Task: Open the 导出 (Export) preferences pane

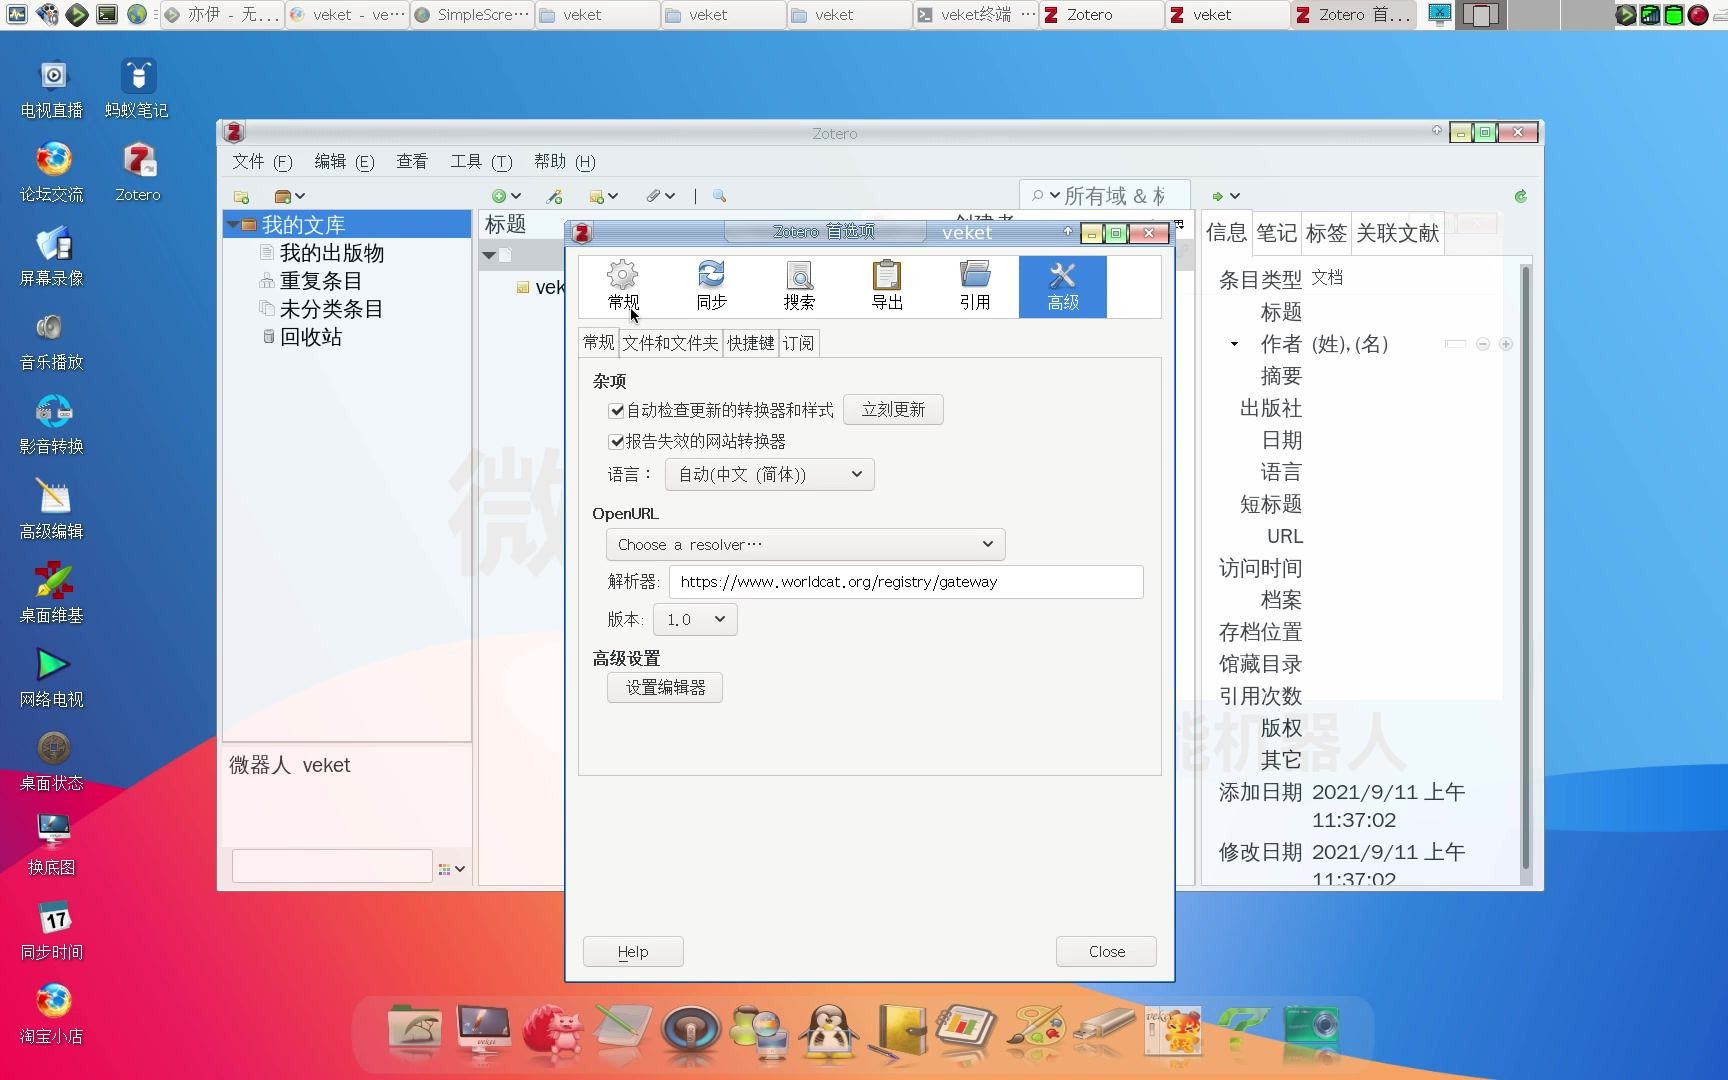Action: tap(887, 286)
